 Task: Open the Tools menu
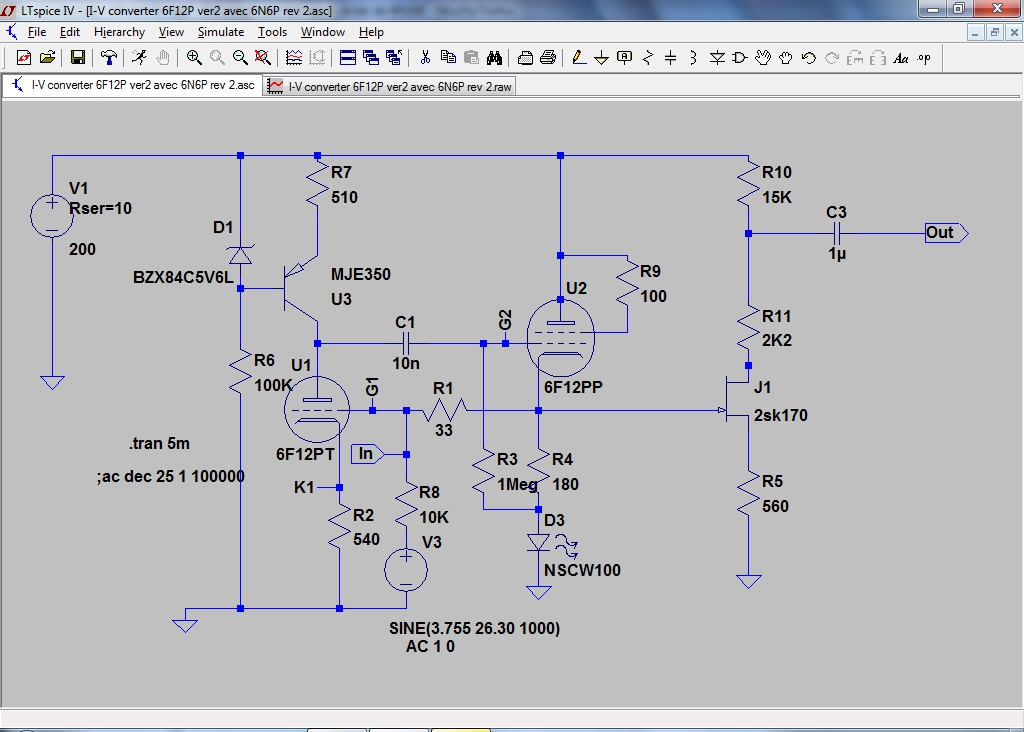(x=272, y=32)
